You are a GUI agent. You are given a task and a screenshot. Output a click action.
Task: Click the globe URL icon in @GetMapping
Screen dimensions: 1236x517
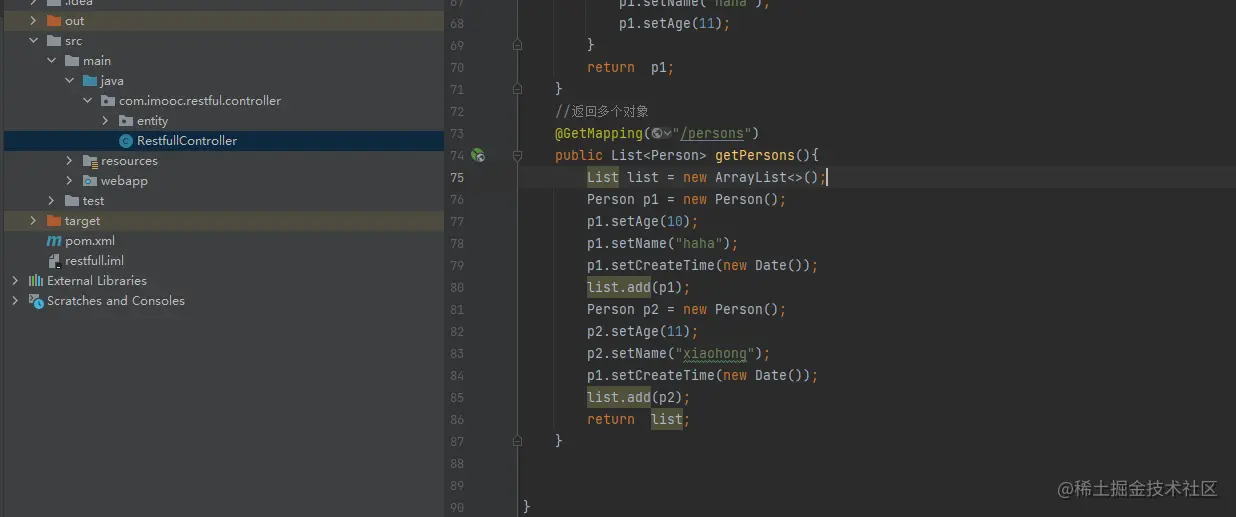[x=656, y=133]
